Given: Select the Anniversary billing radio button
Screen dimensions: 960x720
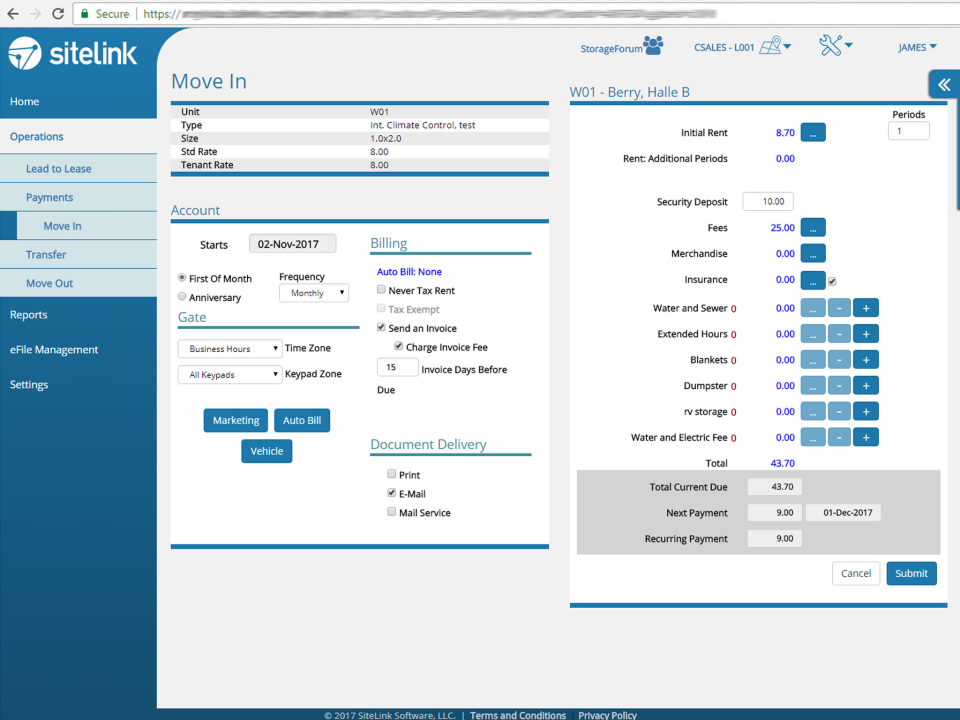Looking at the screenshot, I should (181, 295).
